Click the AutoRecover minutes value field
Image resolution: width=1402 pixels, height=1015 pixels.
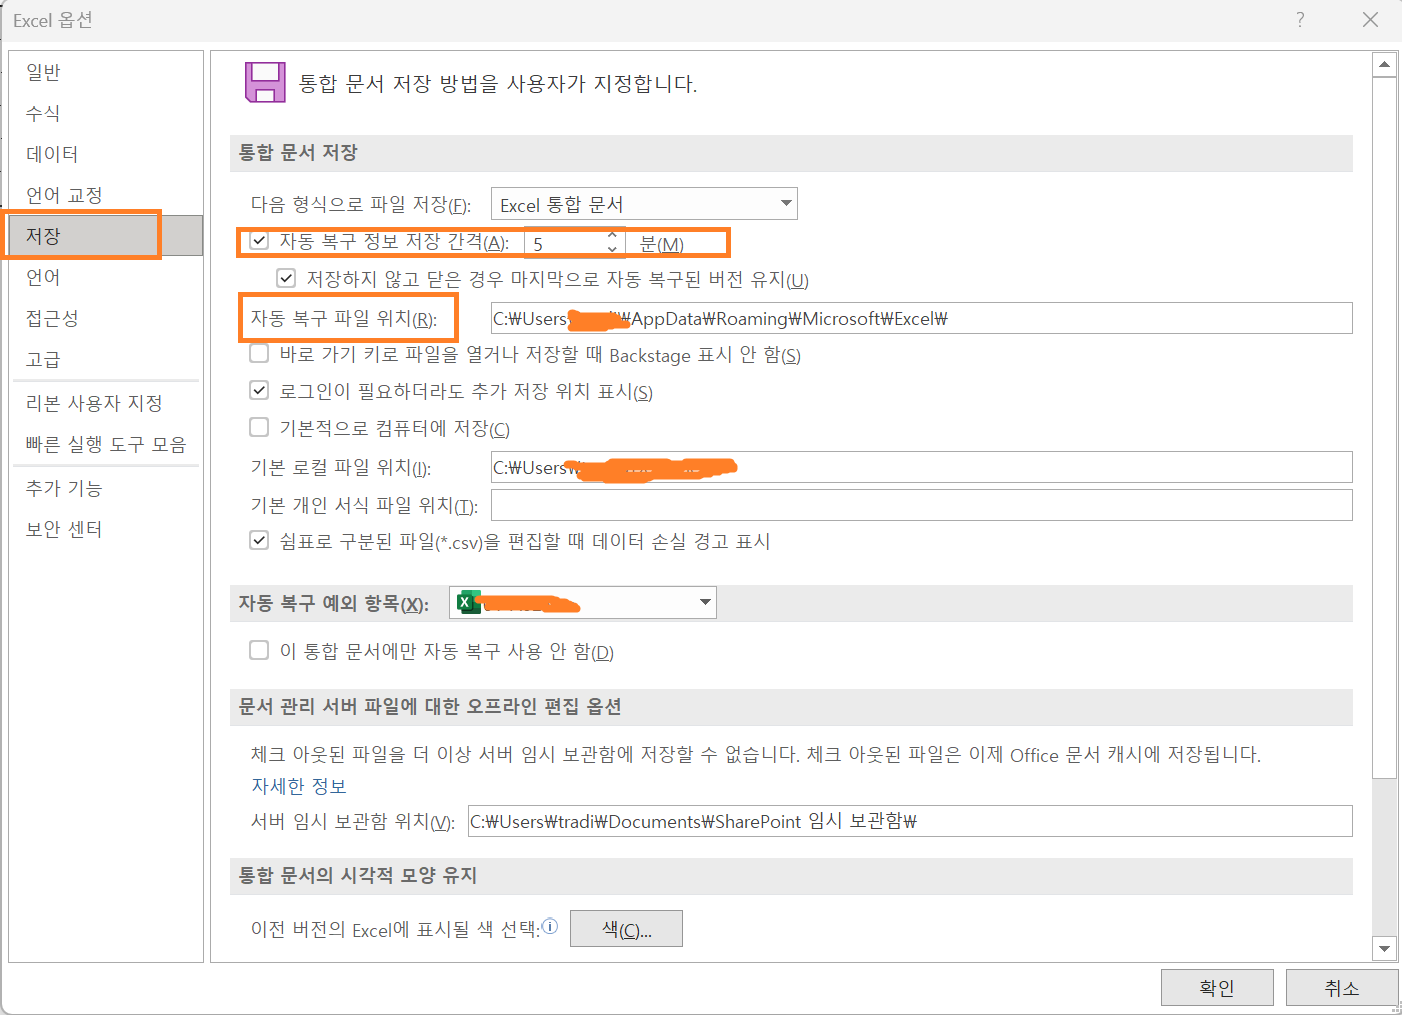point(564,243)
